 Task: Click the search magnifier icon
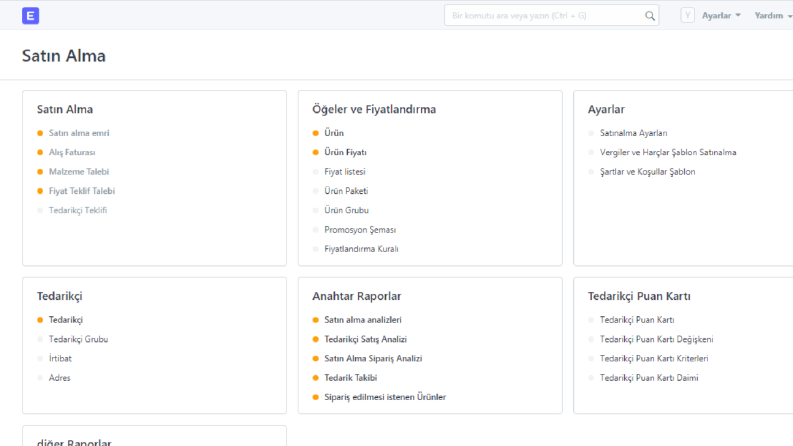click(650, 16)
